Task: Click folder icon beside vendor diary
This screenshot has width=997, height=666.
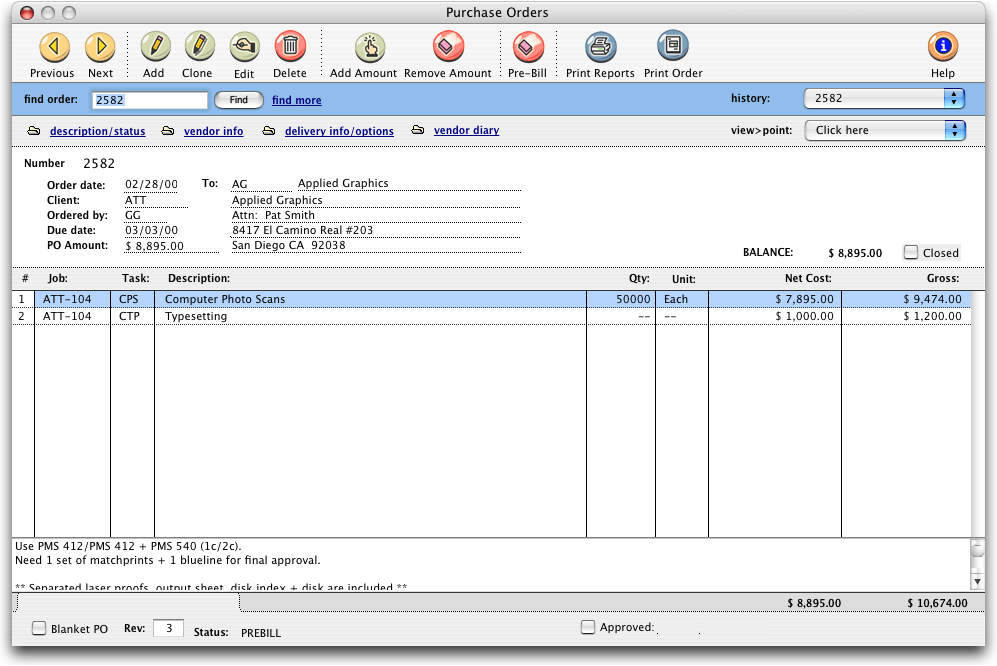Action: point(418,130)
